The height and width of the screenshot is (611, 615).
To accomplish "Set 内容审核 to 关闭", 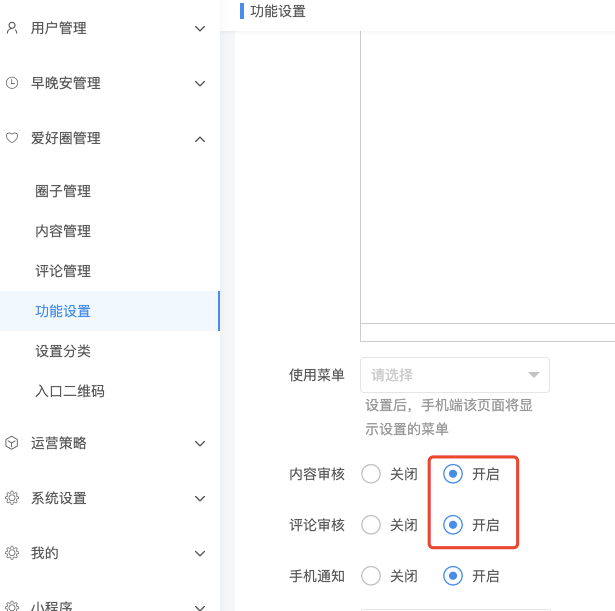I will (x=371, y=474).
